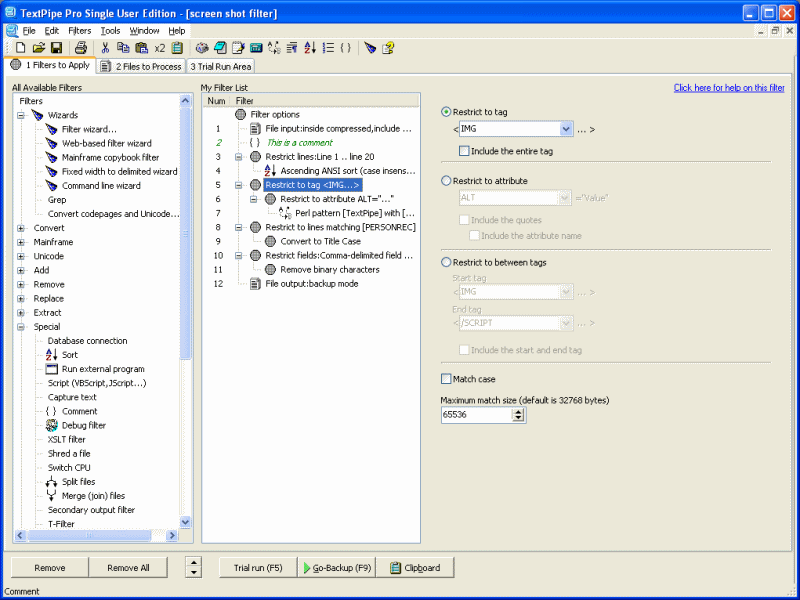
Task: Select the Restrict to attribute radio button
Action: coord(446,181)
